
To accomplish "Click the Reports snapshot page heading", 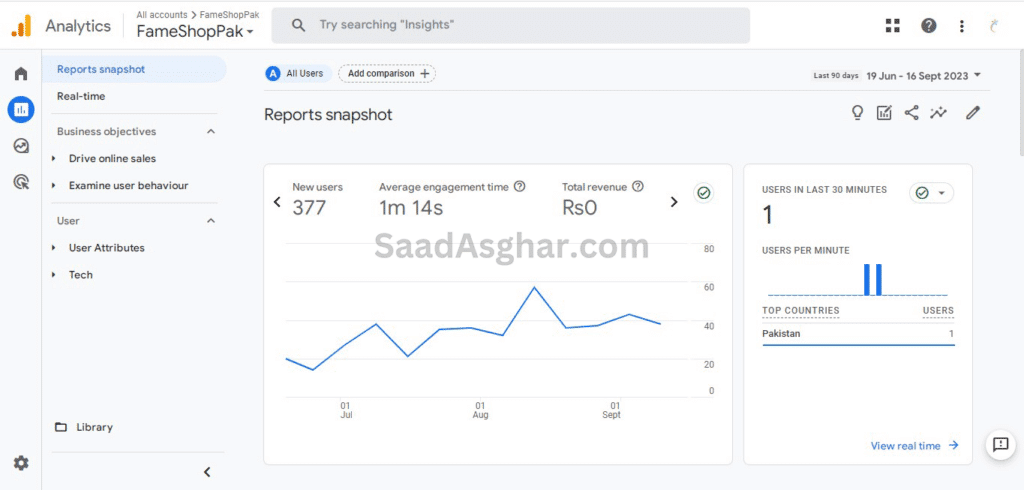I will click(328, 115).
